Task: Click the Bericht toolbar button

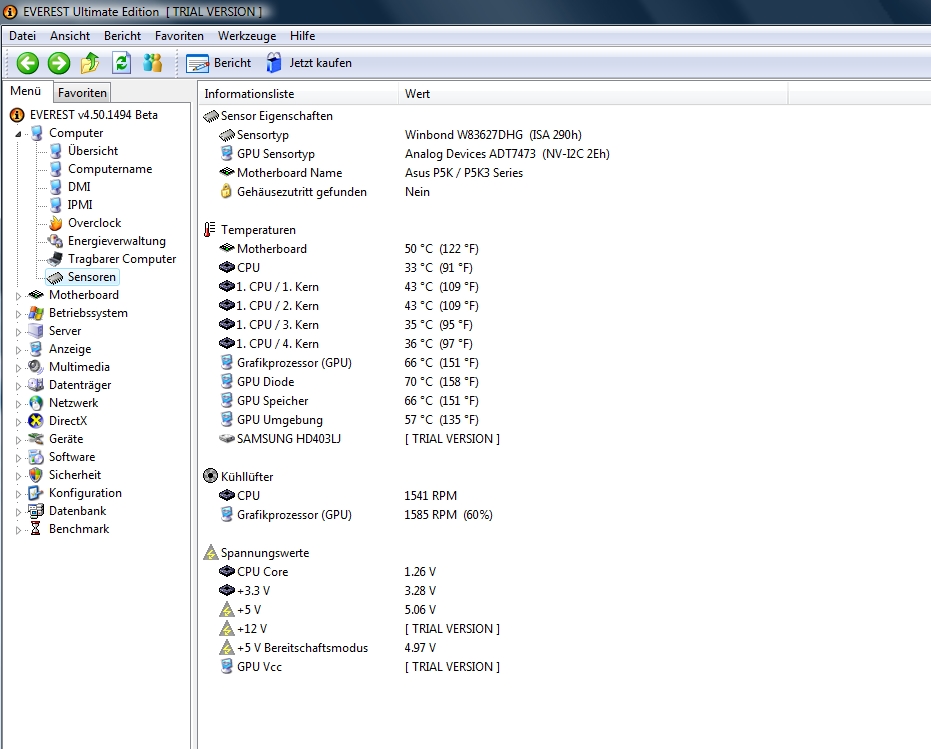Action: (218, 63)
